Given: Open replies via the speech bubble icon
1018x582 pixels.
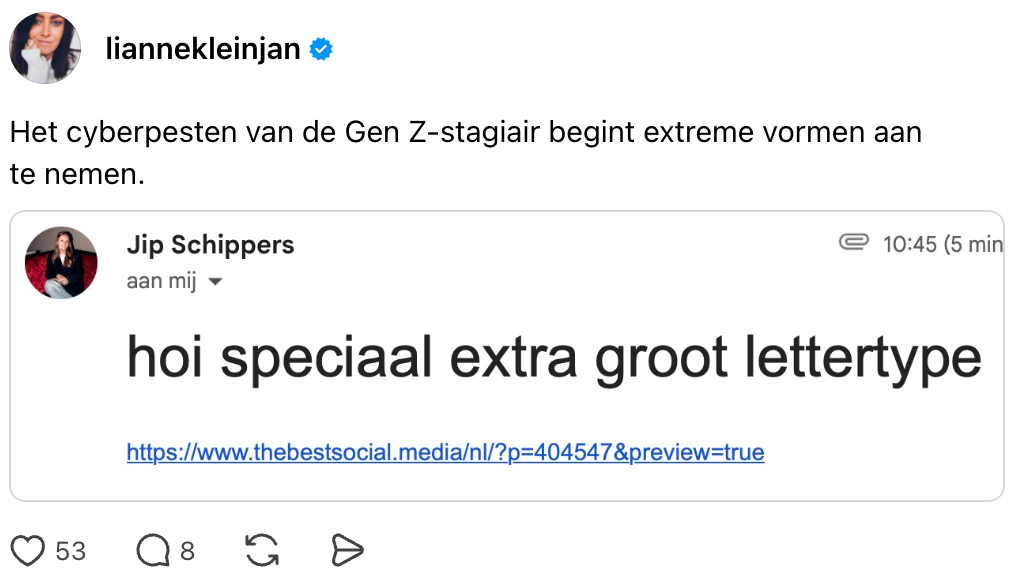Looking at the screenshot, I should coord(153,550).
